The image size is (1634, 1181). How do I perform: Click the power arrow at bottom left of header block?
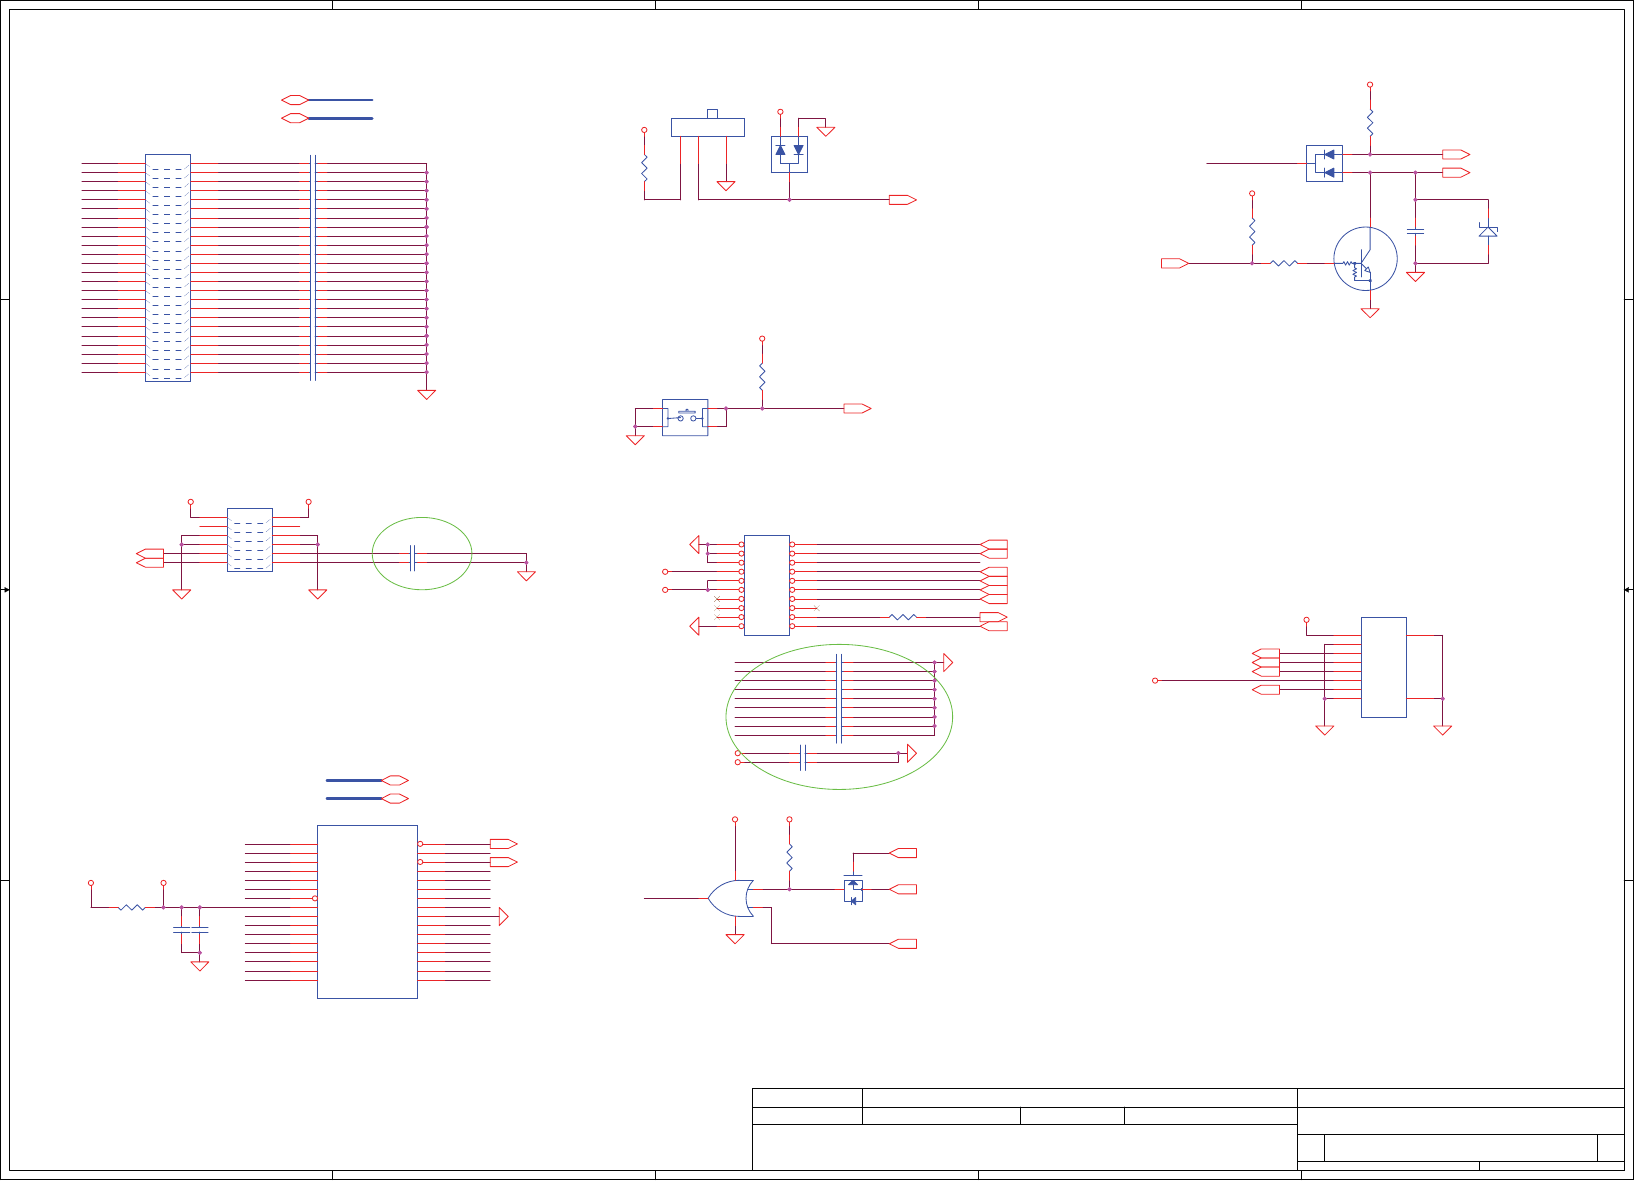[695, 626]
